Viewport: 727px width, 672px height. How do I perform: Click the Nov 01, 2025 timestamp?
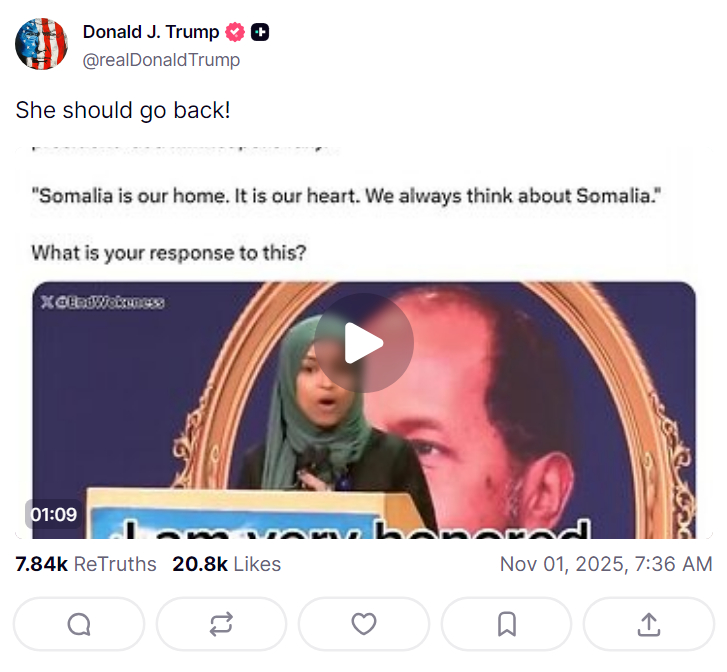click(x=606, y=564)
